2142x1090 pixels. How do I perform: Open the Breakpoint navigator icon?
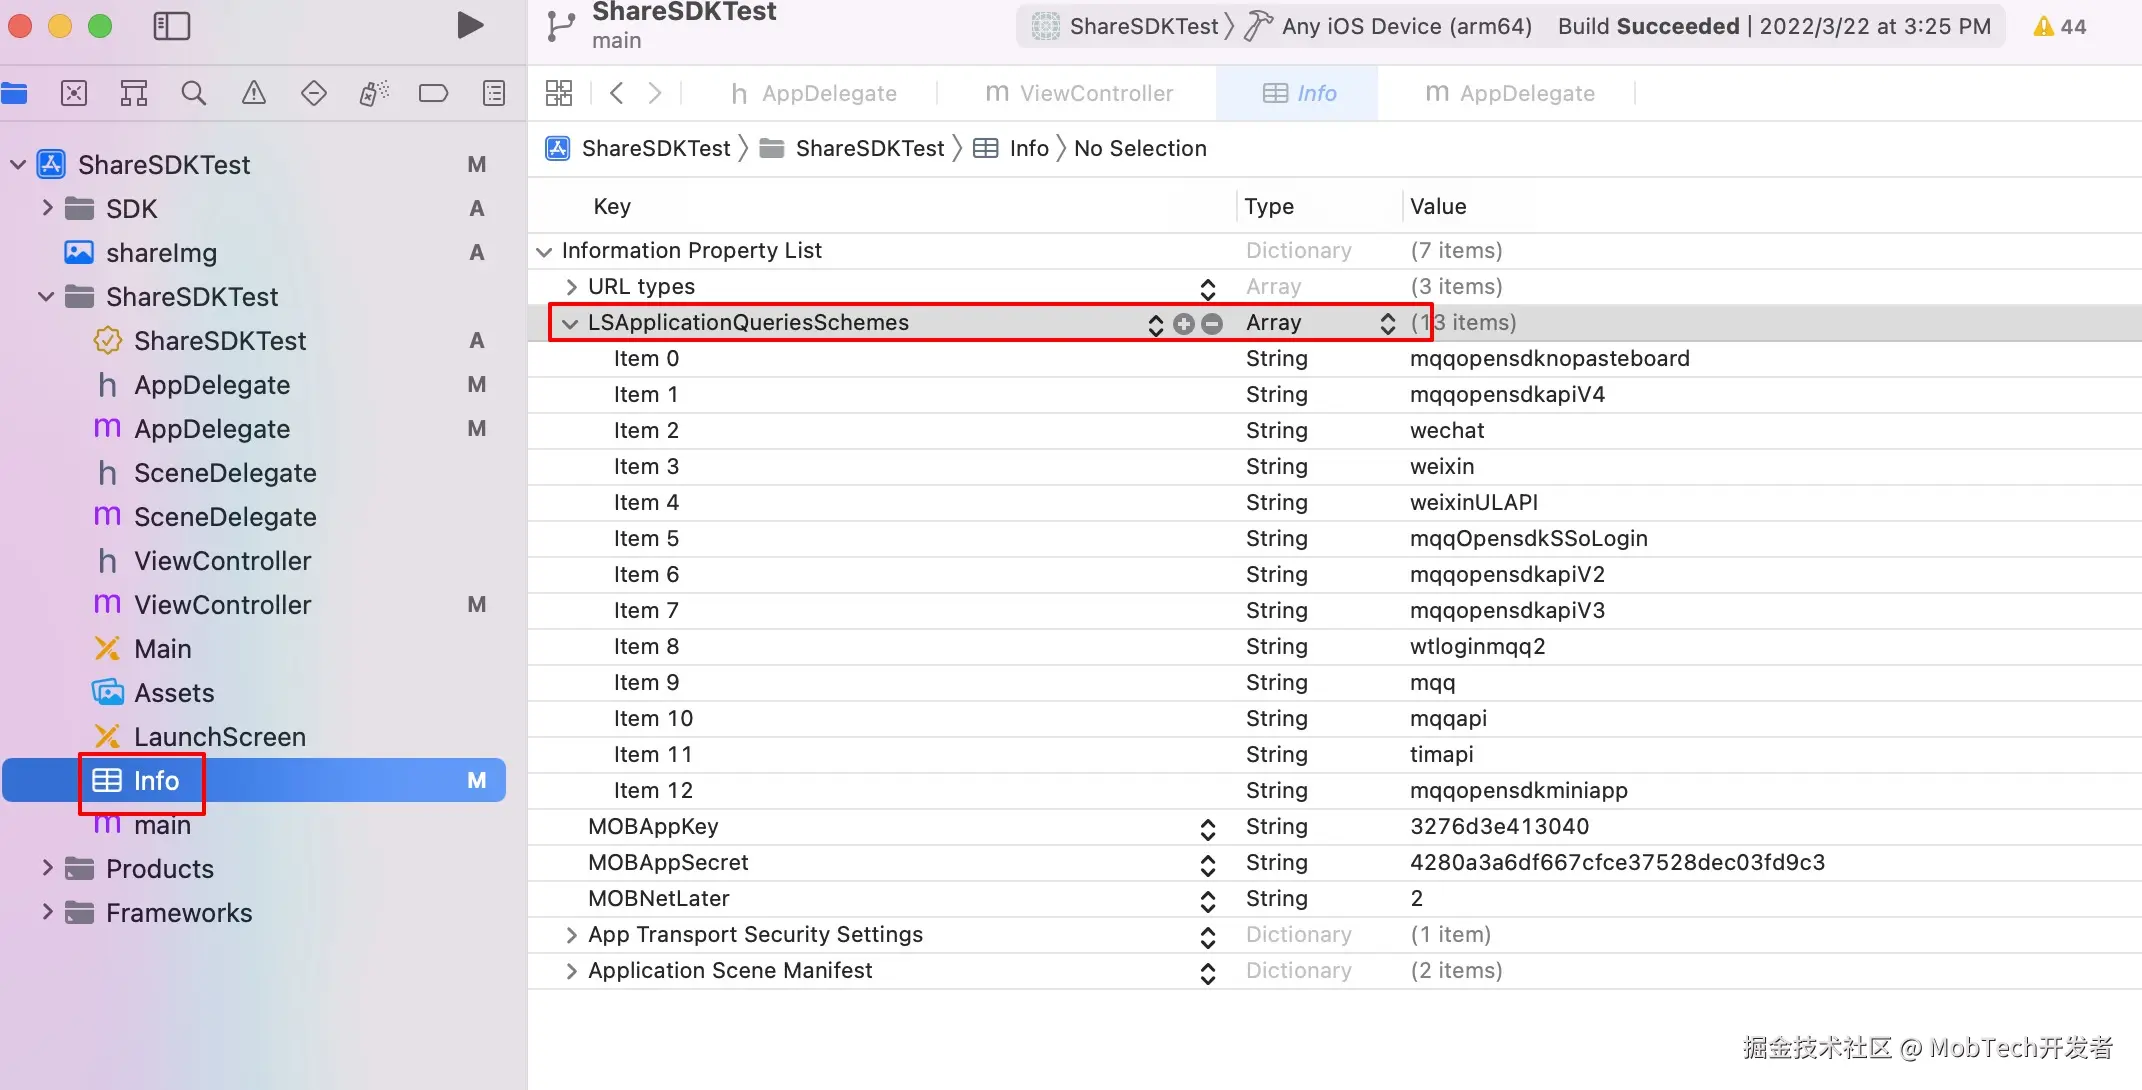point(433,93)
